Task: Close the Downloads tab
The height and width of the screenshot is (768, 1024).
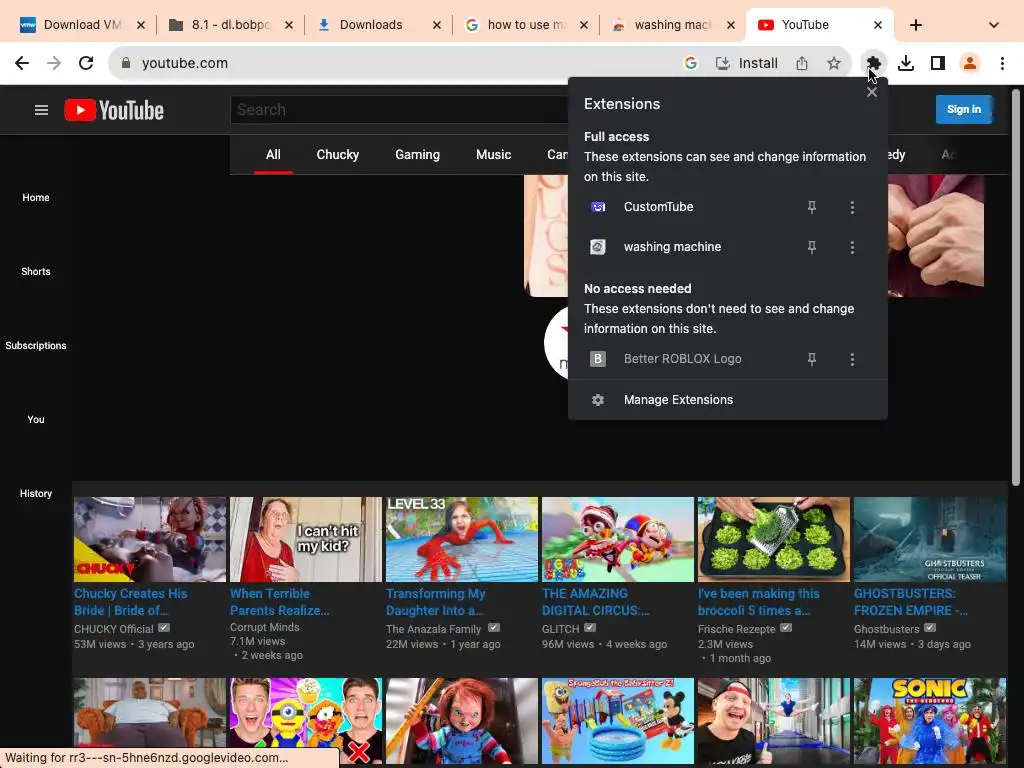Action: click(437, 25)
